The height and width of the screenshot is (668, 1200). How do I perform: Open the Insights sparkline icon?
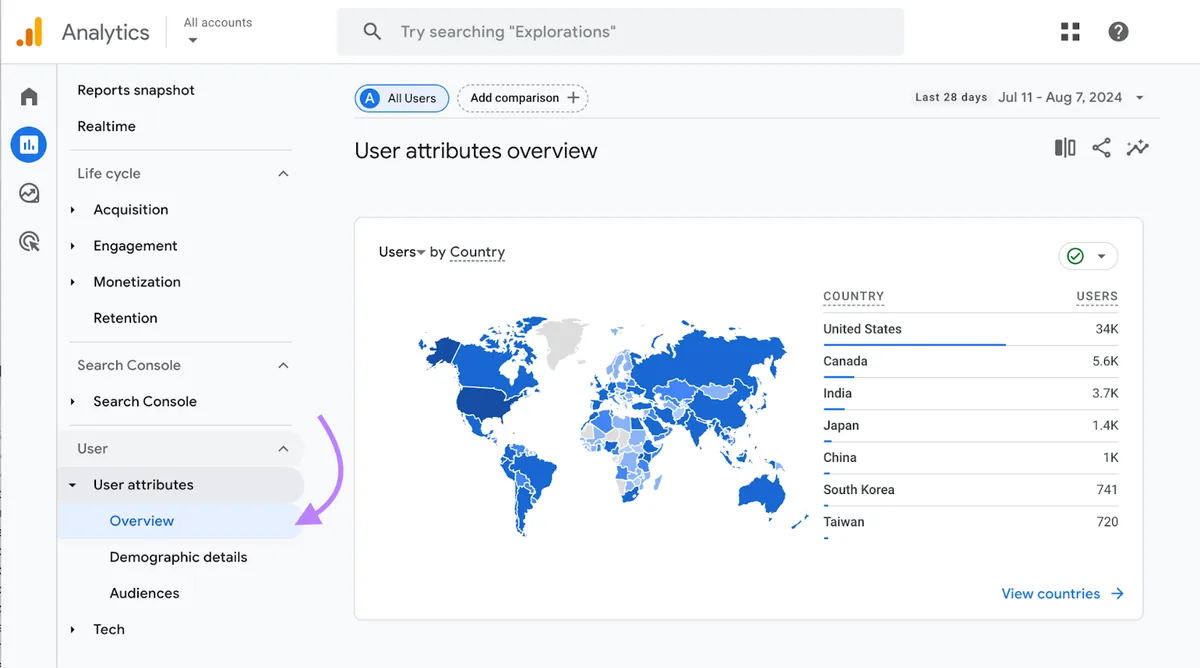(x=1137, y=148)
